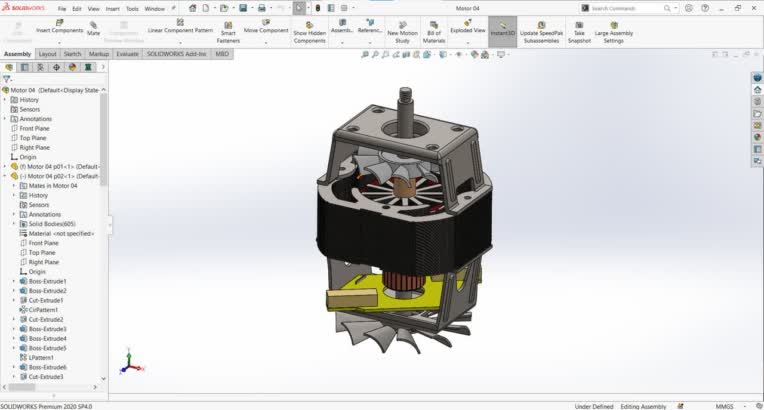Viewport: 764px width, 410px height.
Task: Toggle the Instant3D button
Action: [502, 31]
